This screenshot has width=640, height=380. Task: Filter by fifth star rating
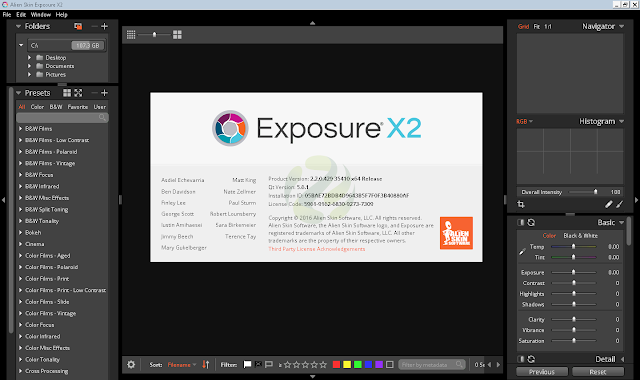pyautogui.click(x=323, y=364)
